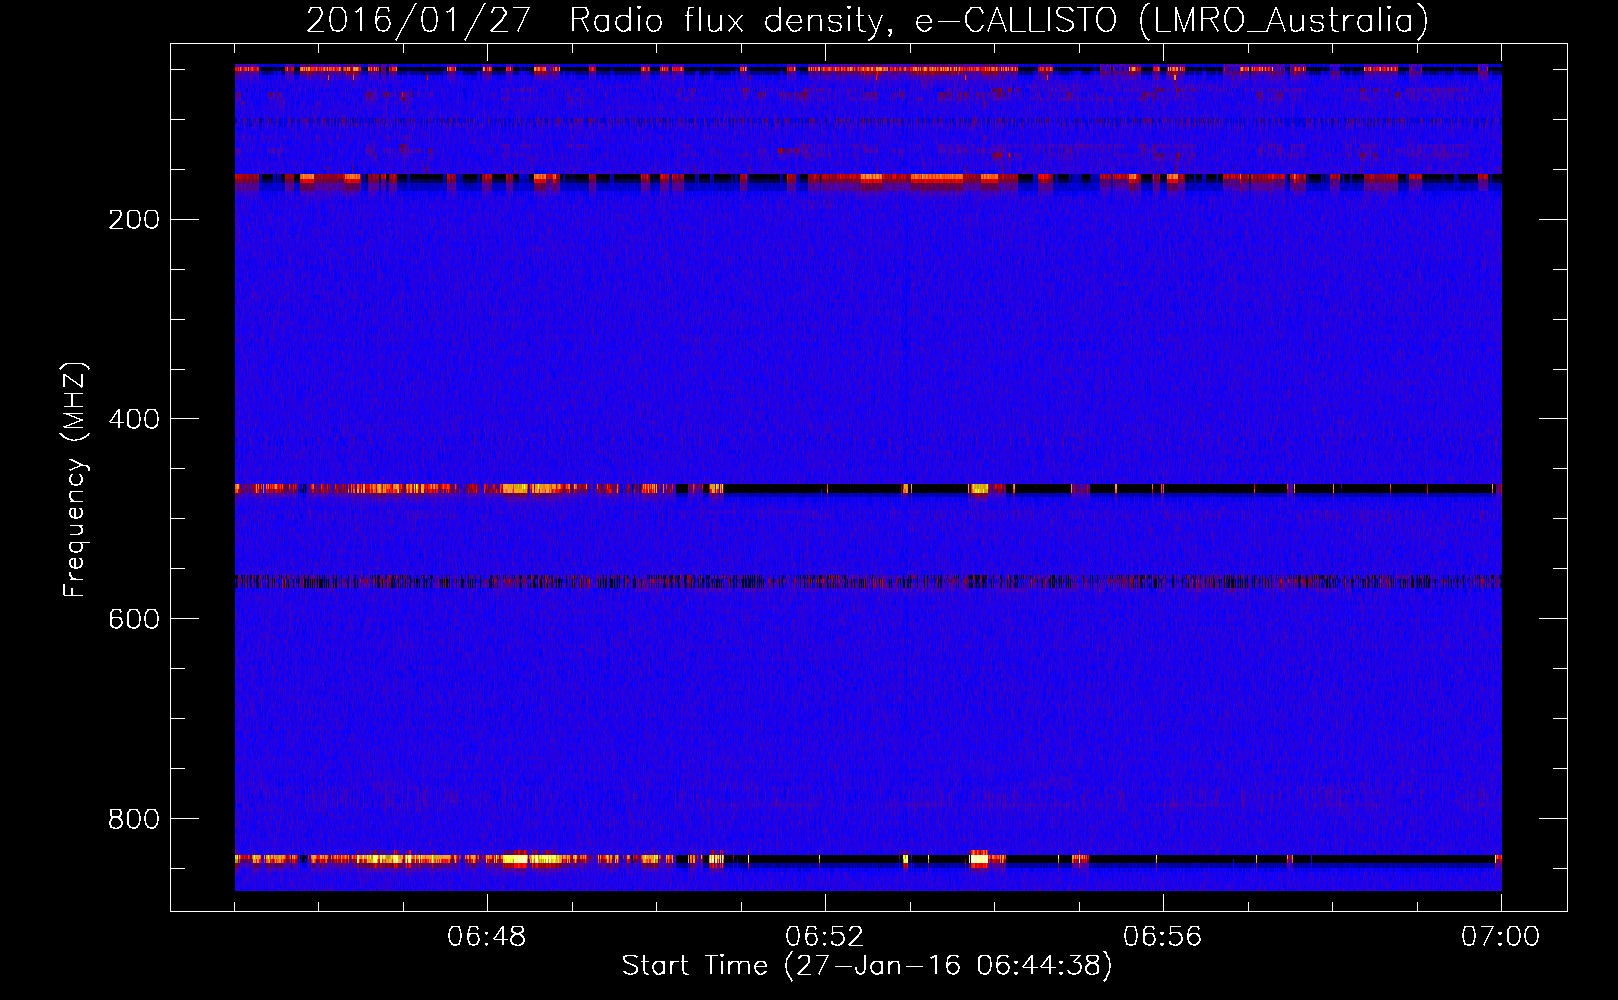Click the 400 frequency tick label
1618x1000 pixels.
tap(134, 419)
